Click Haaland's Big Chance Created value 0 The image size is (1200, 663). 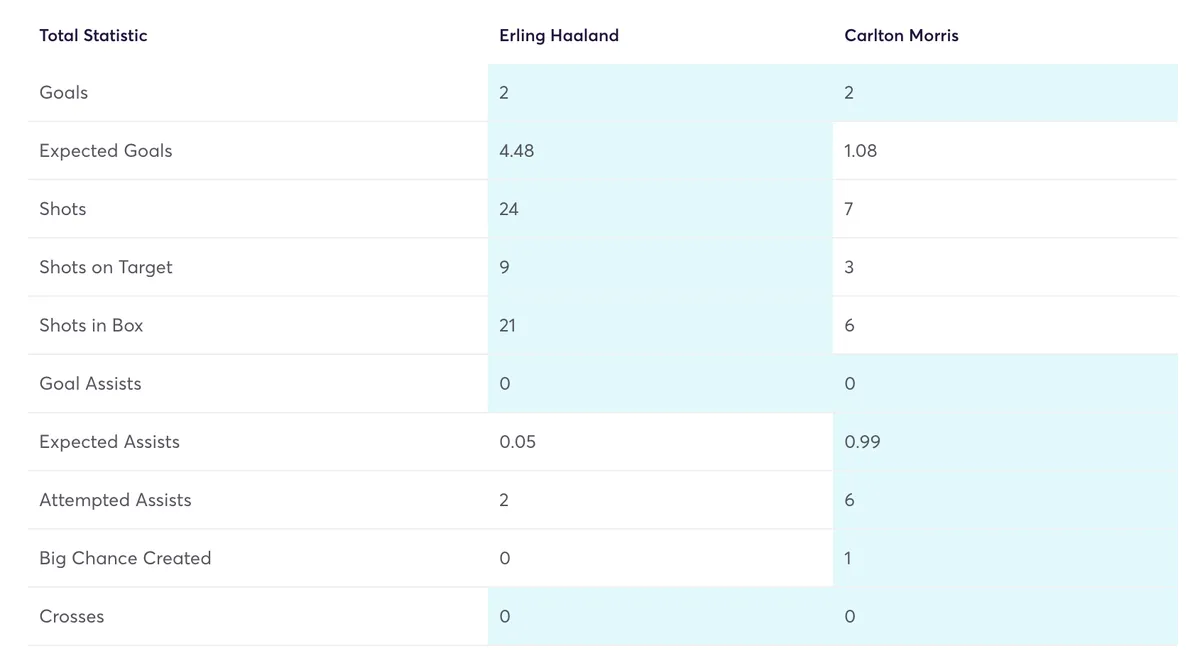pos(504,558)
